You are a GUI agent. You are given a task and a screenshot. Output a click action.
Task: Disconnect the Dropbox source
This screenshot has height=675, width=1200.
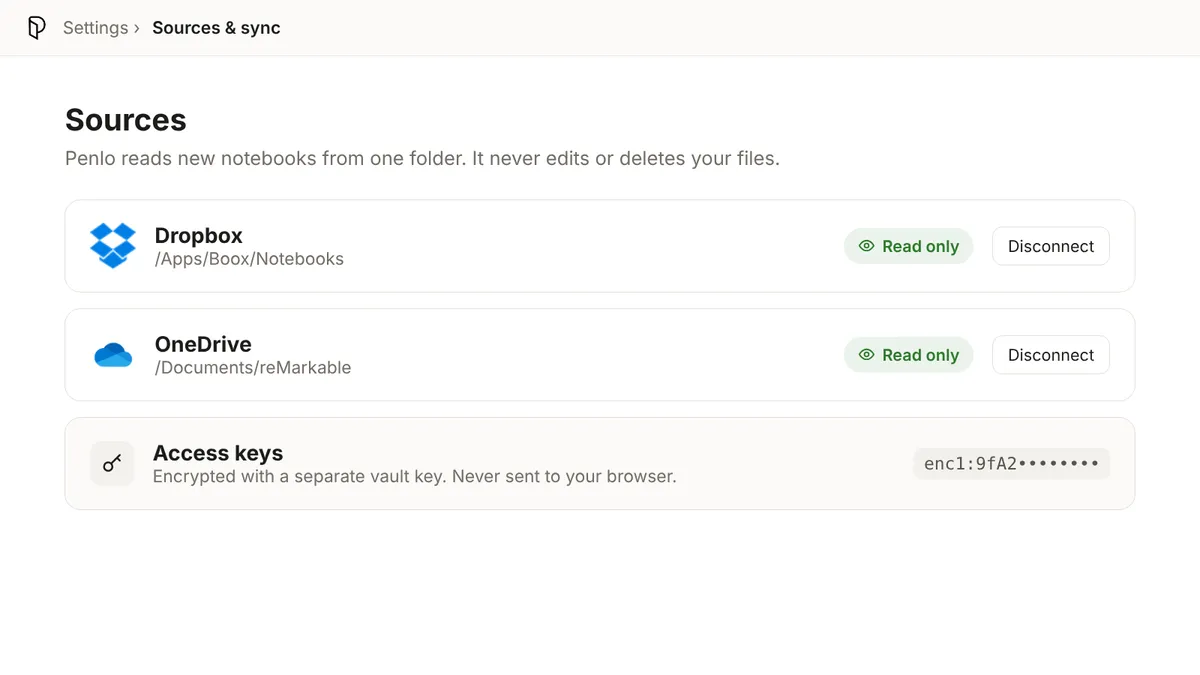(1051, 246)
